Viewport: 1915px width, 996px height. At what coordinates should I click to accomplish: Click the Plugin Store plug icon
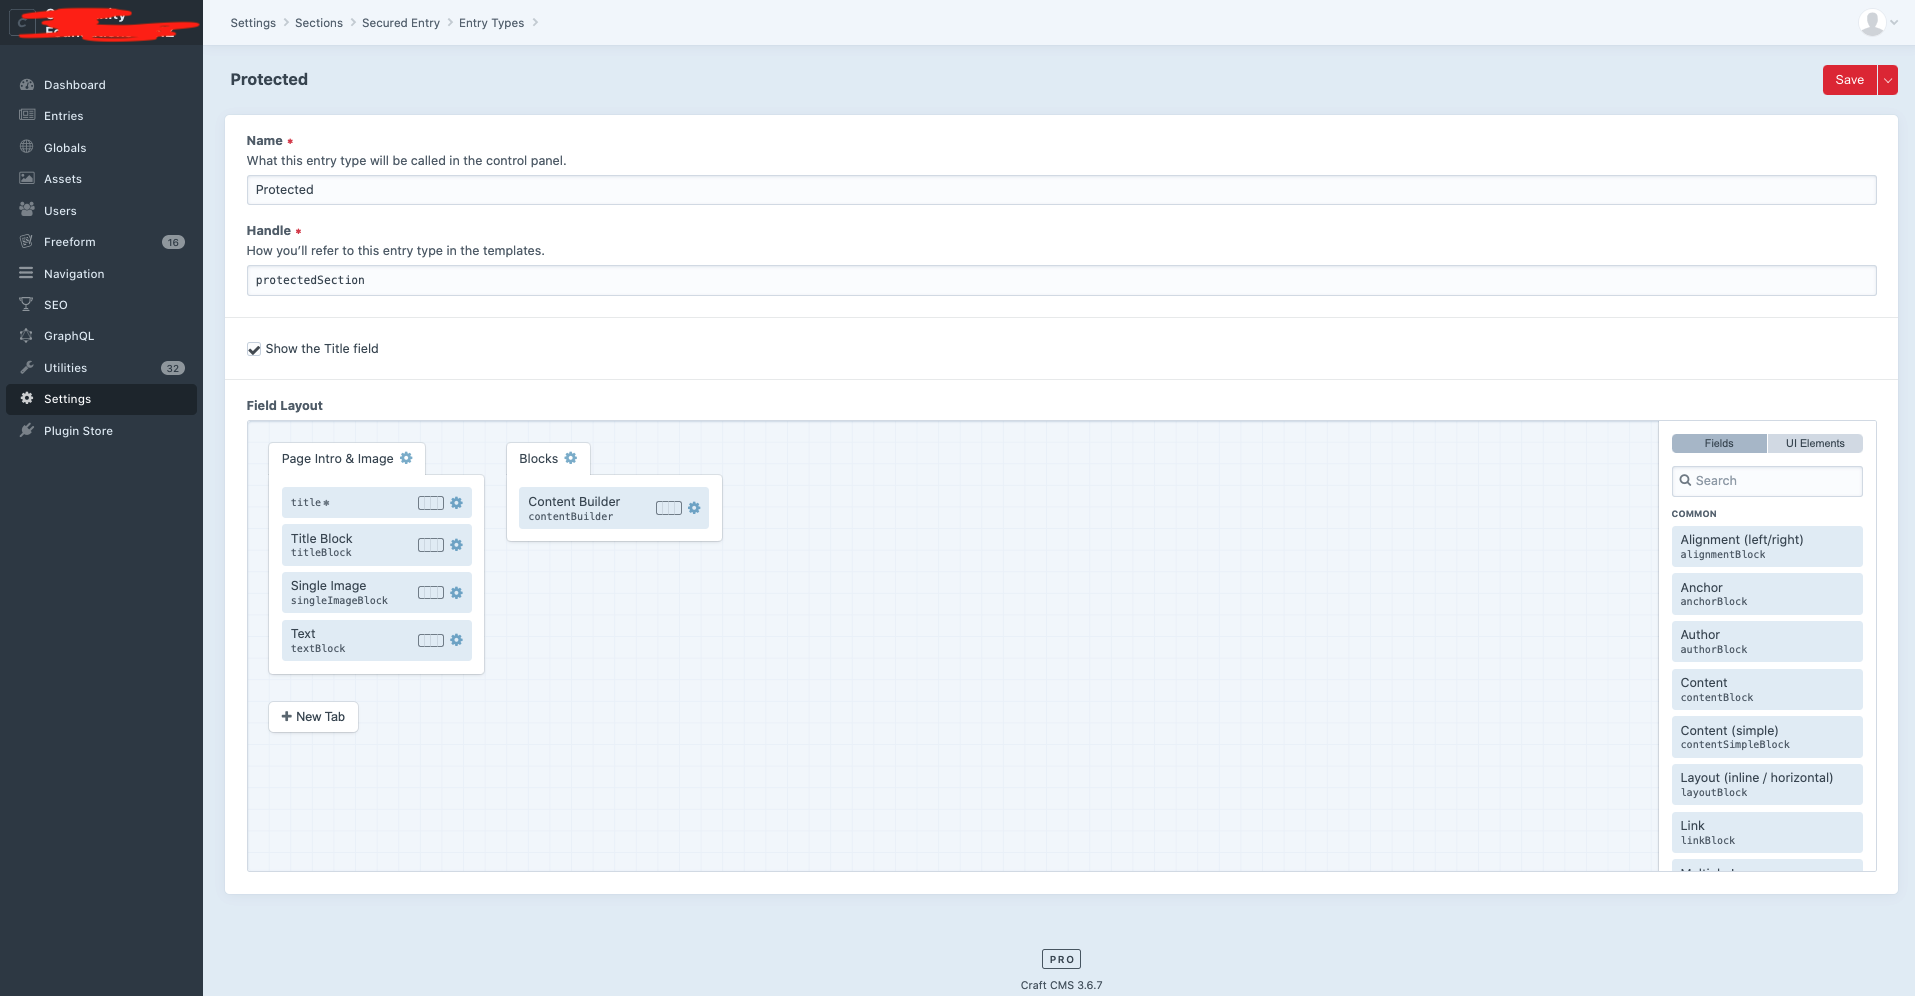27,430
